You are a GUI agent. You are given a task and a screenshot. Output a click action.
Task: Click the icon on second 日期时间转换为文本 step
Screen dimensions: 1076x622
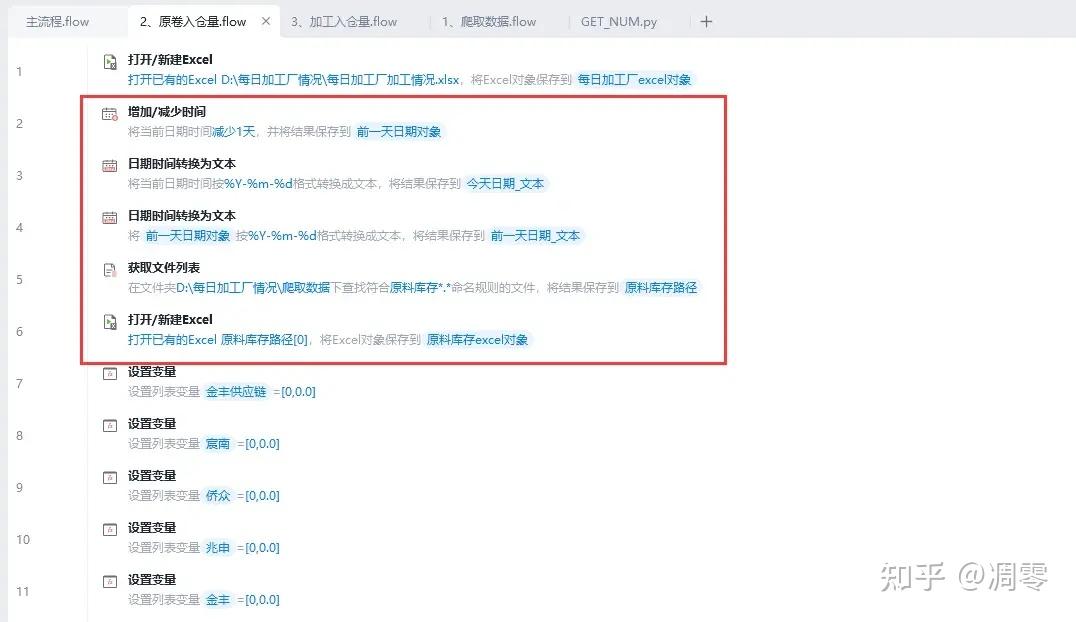pos(110,220)
